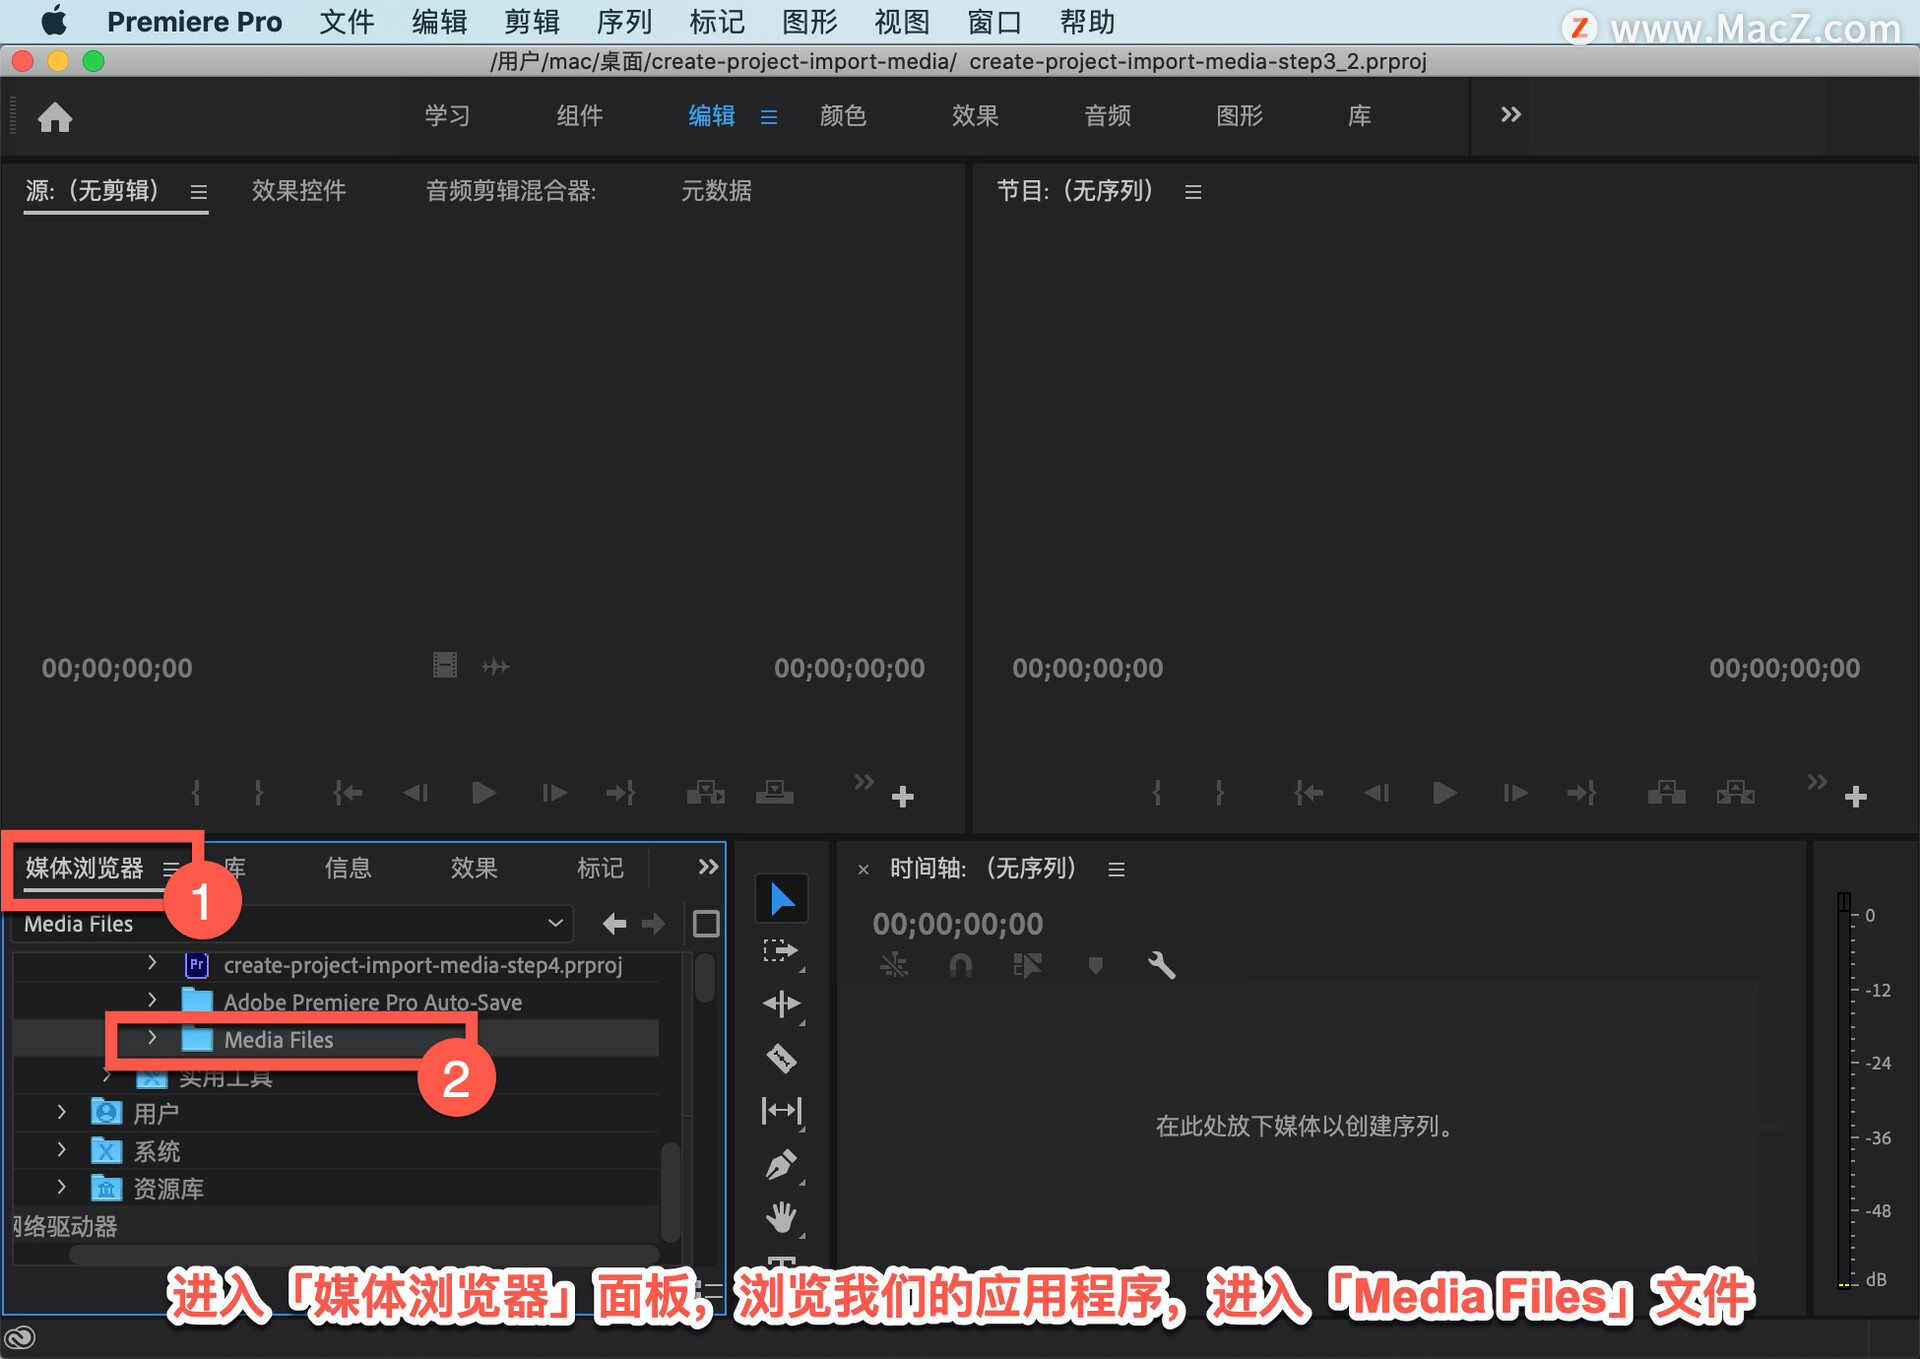Expand Adobe Premiere Pro Auto-Save folder
1920x1359 pixels.
152,999
